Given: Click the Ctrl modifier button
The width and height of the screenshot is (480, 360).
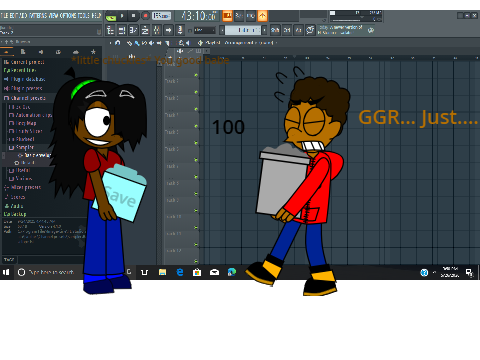Looking at the screenshot, I should tap(287, 30).
